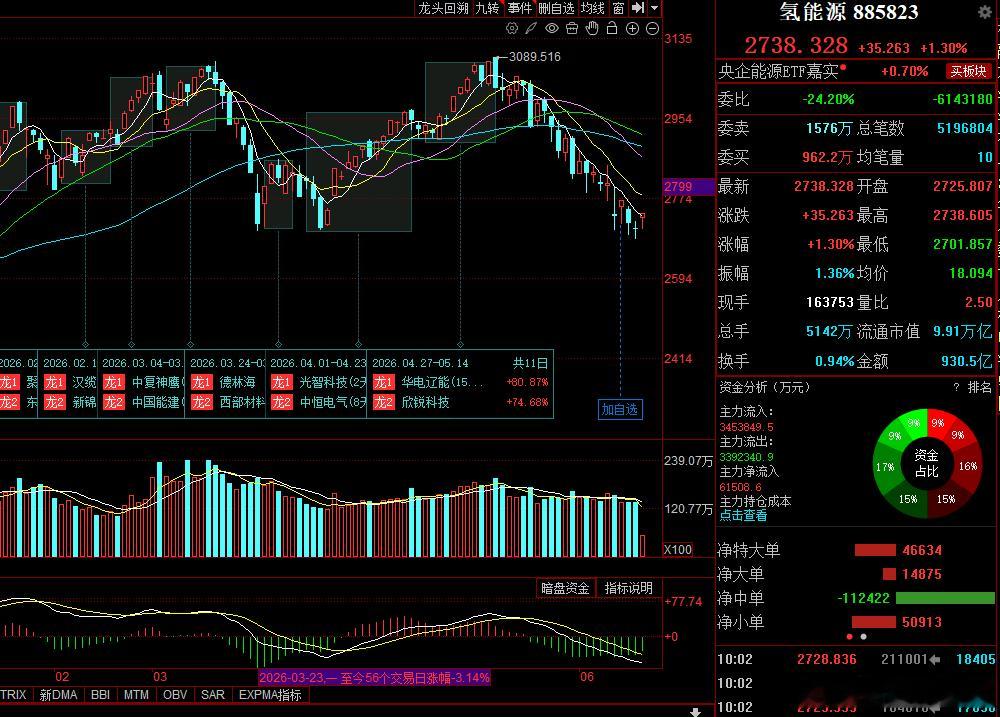Open 央企能源ETF嘉实 link

(x=778, y=71)
